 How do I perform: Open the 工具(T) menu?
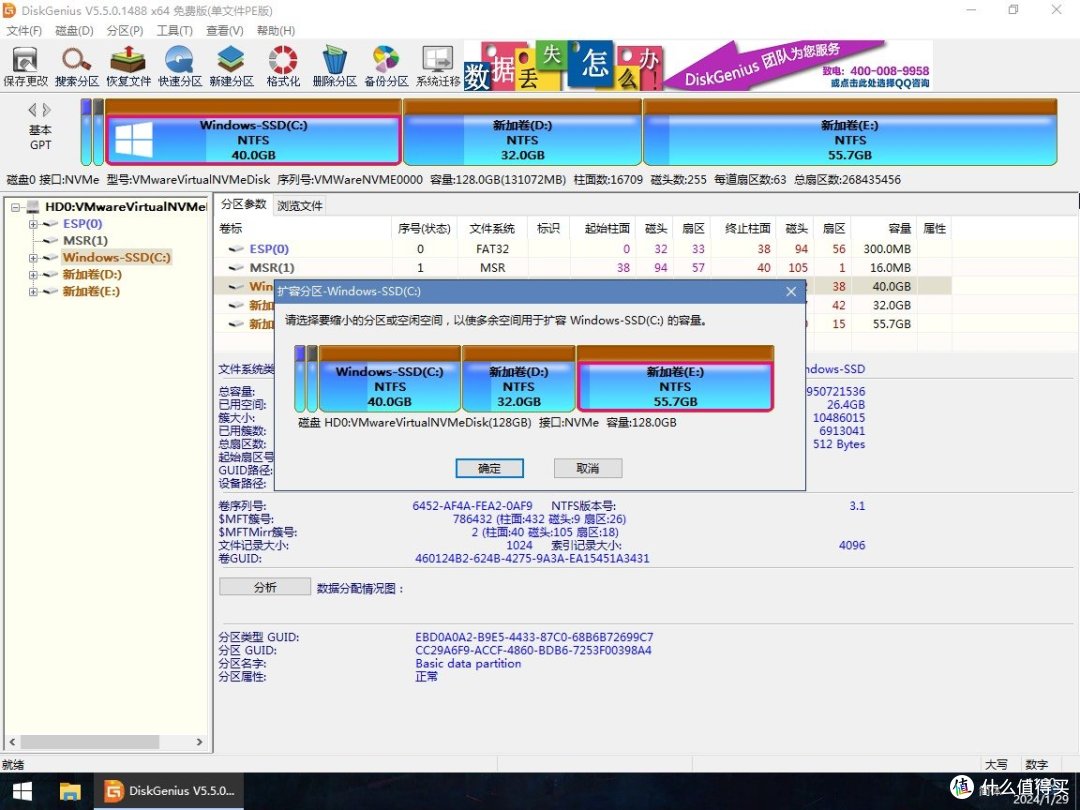pos(174,30)
